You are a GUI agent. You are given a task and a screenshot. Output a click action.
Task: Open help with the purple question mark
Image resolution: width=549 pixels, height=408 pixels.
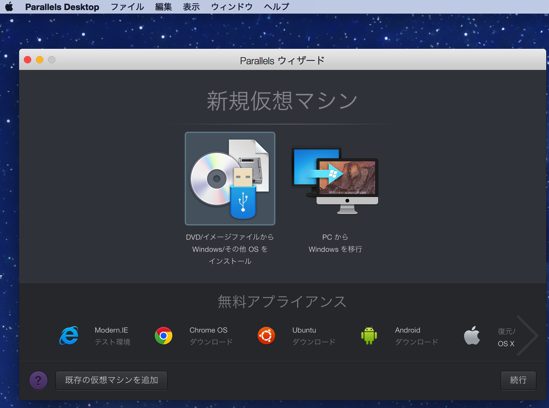pos(39,380)
